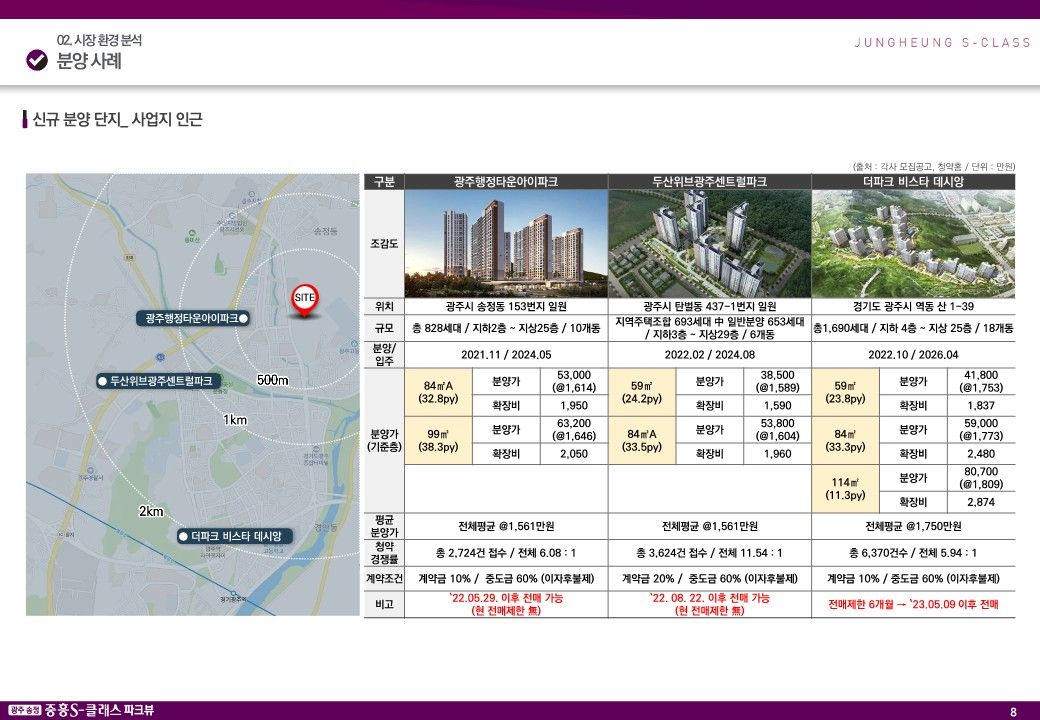Open the 더파크 비스타 데시앙 aerial rendering
The height and width of the screenshot is (720, 1040).
coord(913,243)
